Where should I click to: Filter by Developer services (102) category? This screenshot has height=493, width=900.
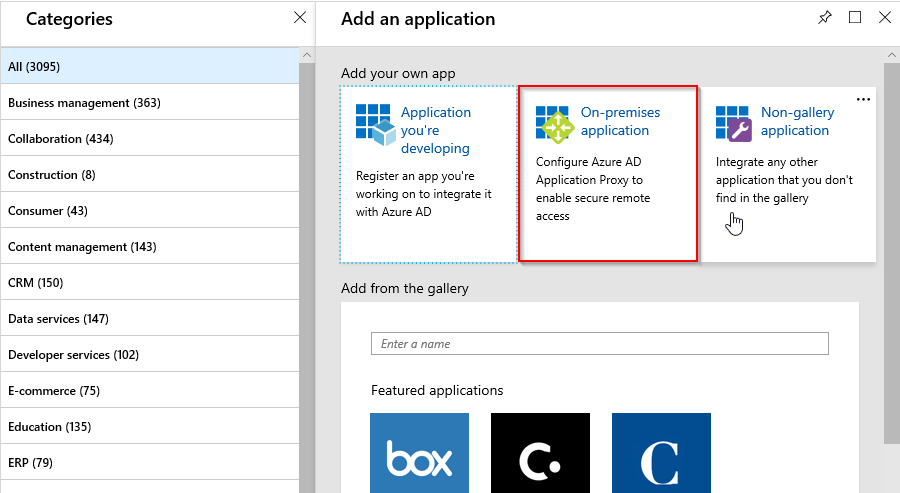(x=149, y=355)
